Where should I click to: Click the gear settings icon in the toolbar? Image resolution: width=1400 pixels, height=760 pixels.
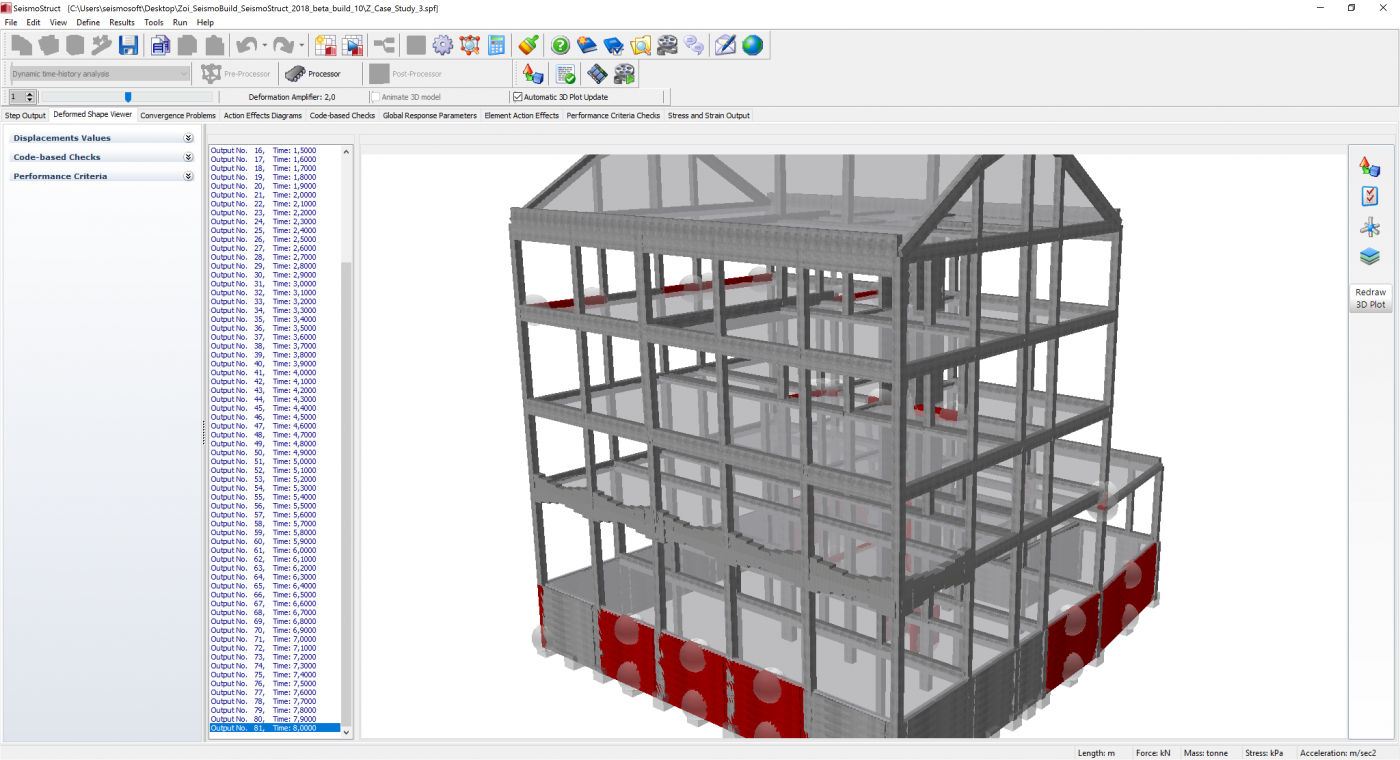tap(443, 45)
